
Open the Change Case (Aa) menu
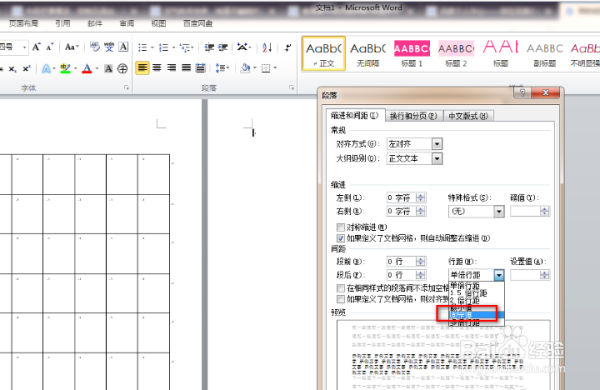click(72, 47)
